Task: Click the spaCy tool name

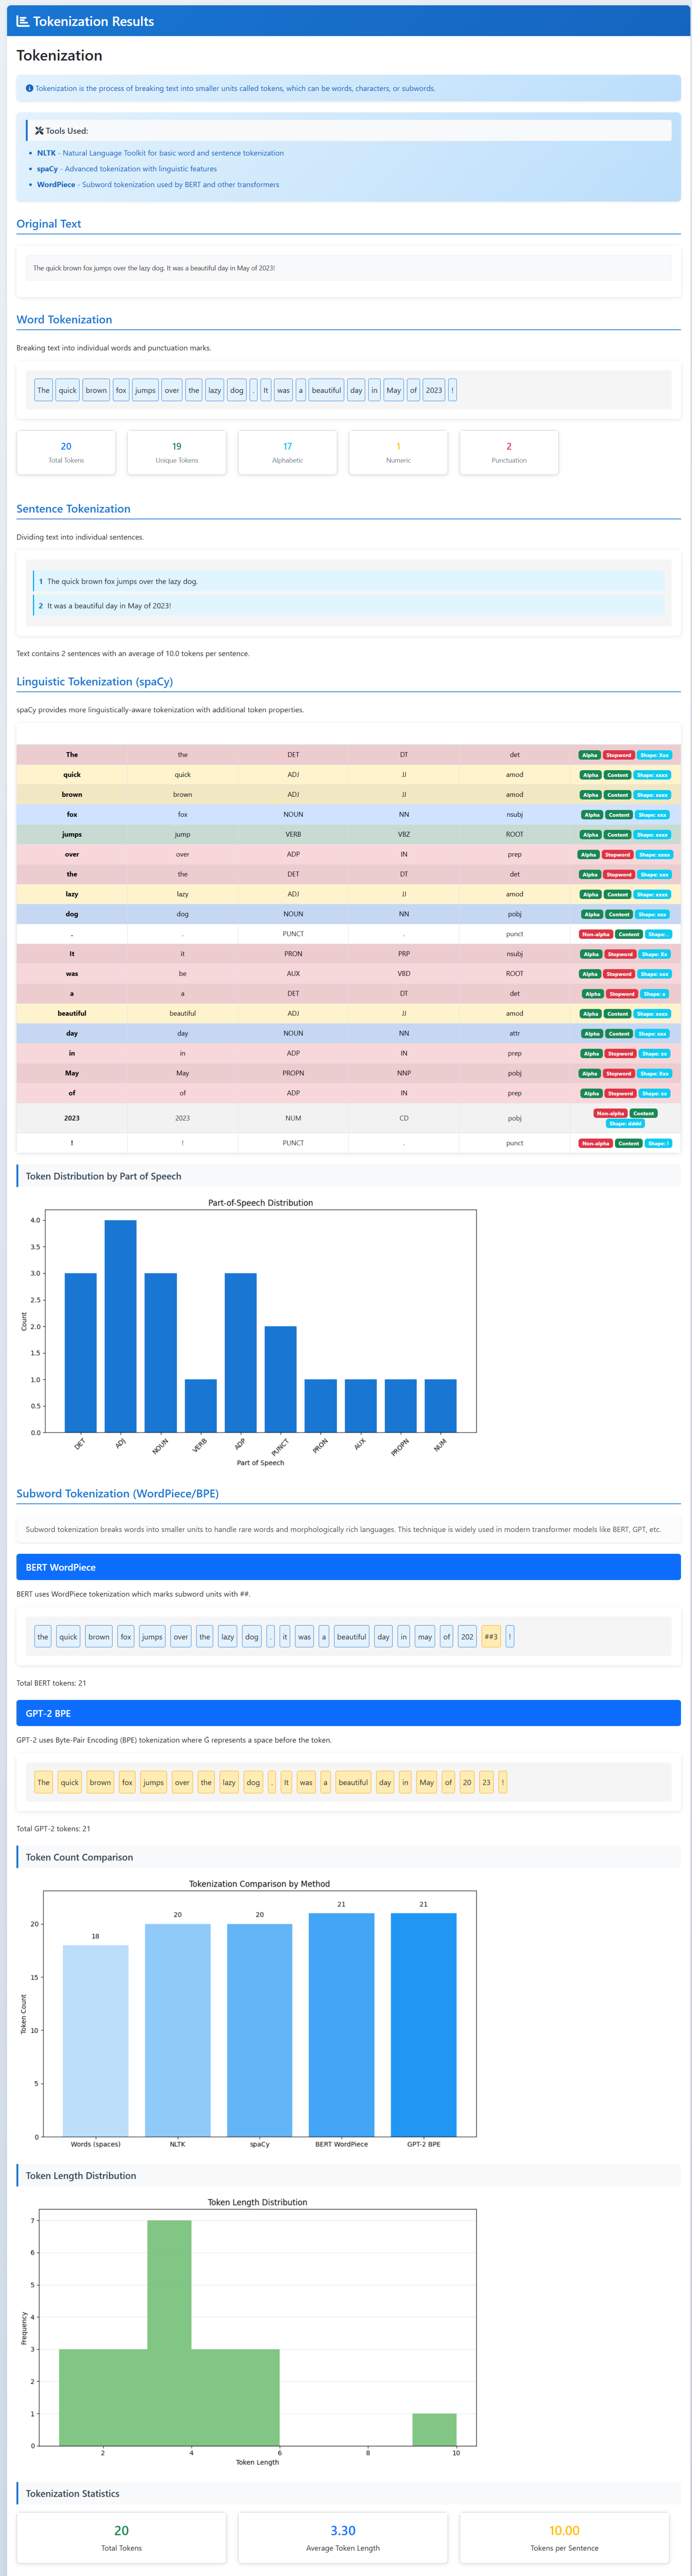Action: (47, 169)
